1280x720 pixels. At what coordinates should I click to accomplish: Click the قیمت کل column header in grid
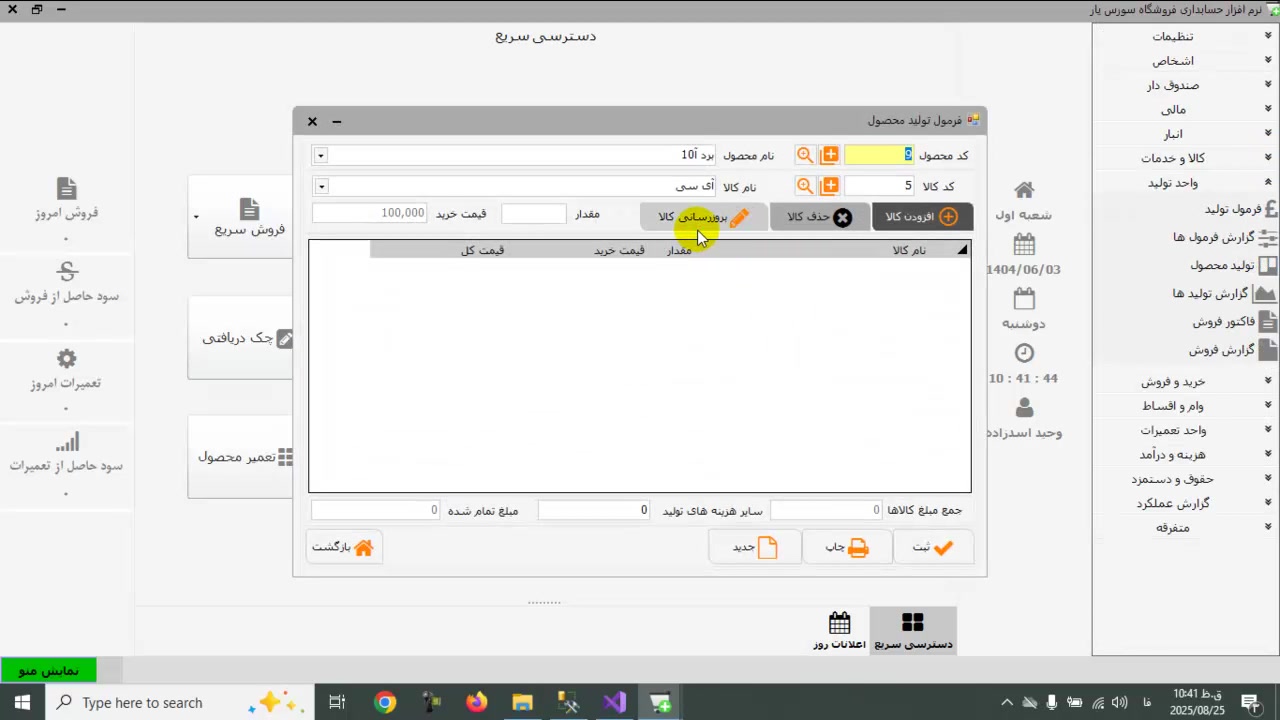point(482,250)
